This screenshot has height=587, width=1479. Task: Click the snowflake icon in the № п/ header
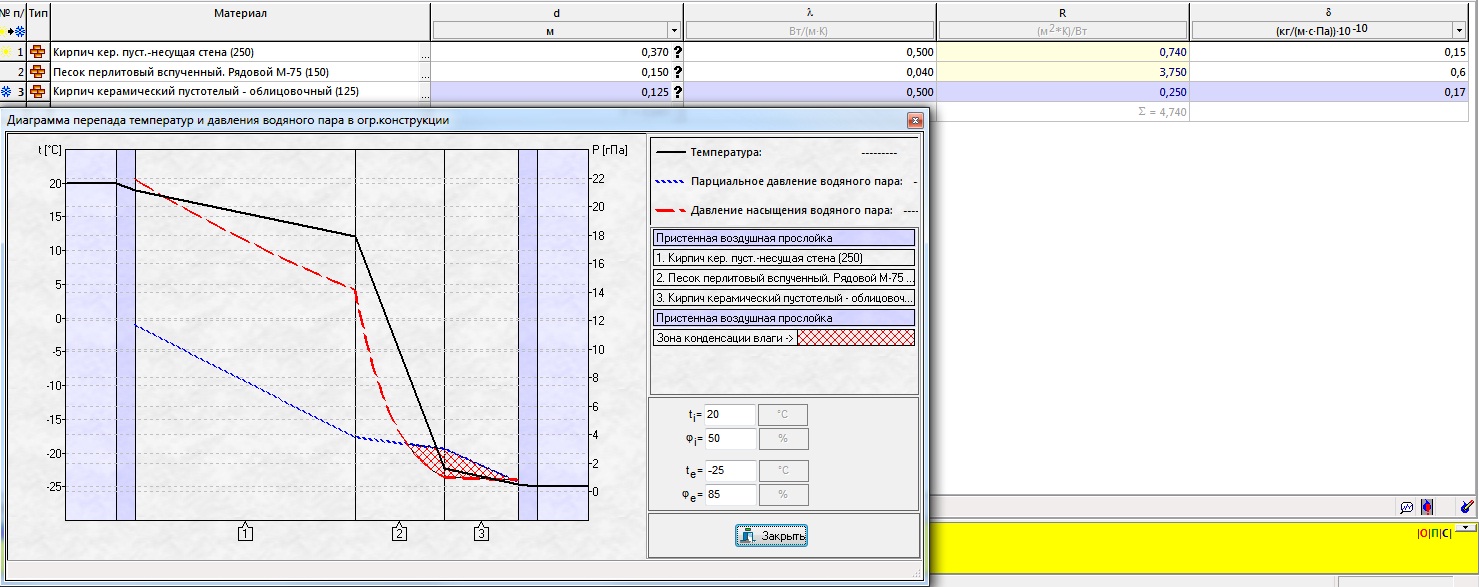(20, 30)
